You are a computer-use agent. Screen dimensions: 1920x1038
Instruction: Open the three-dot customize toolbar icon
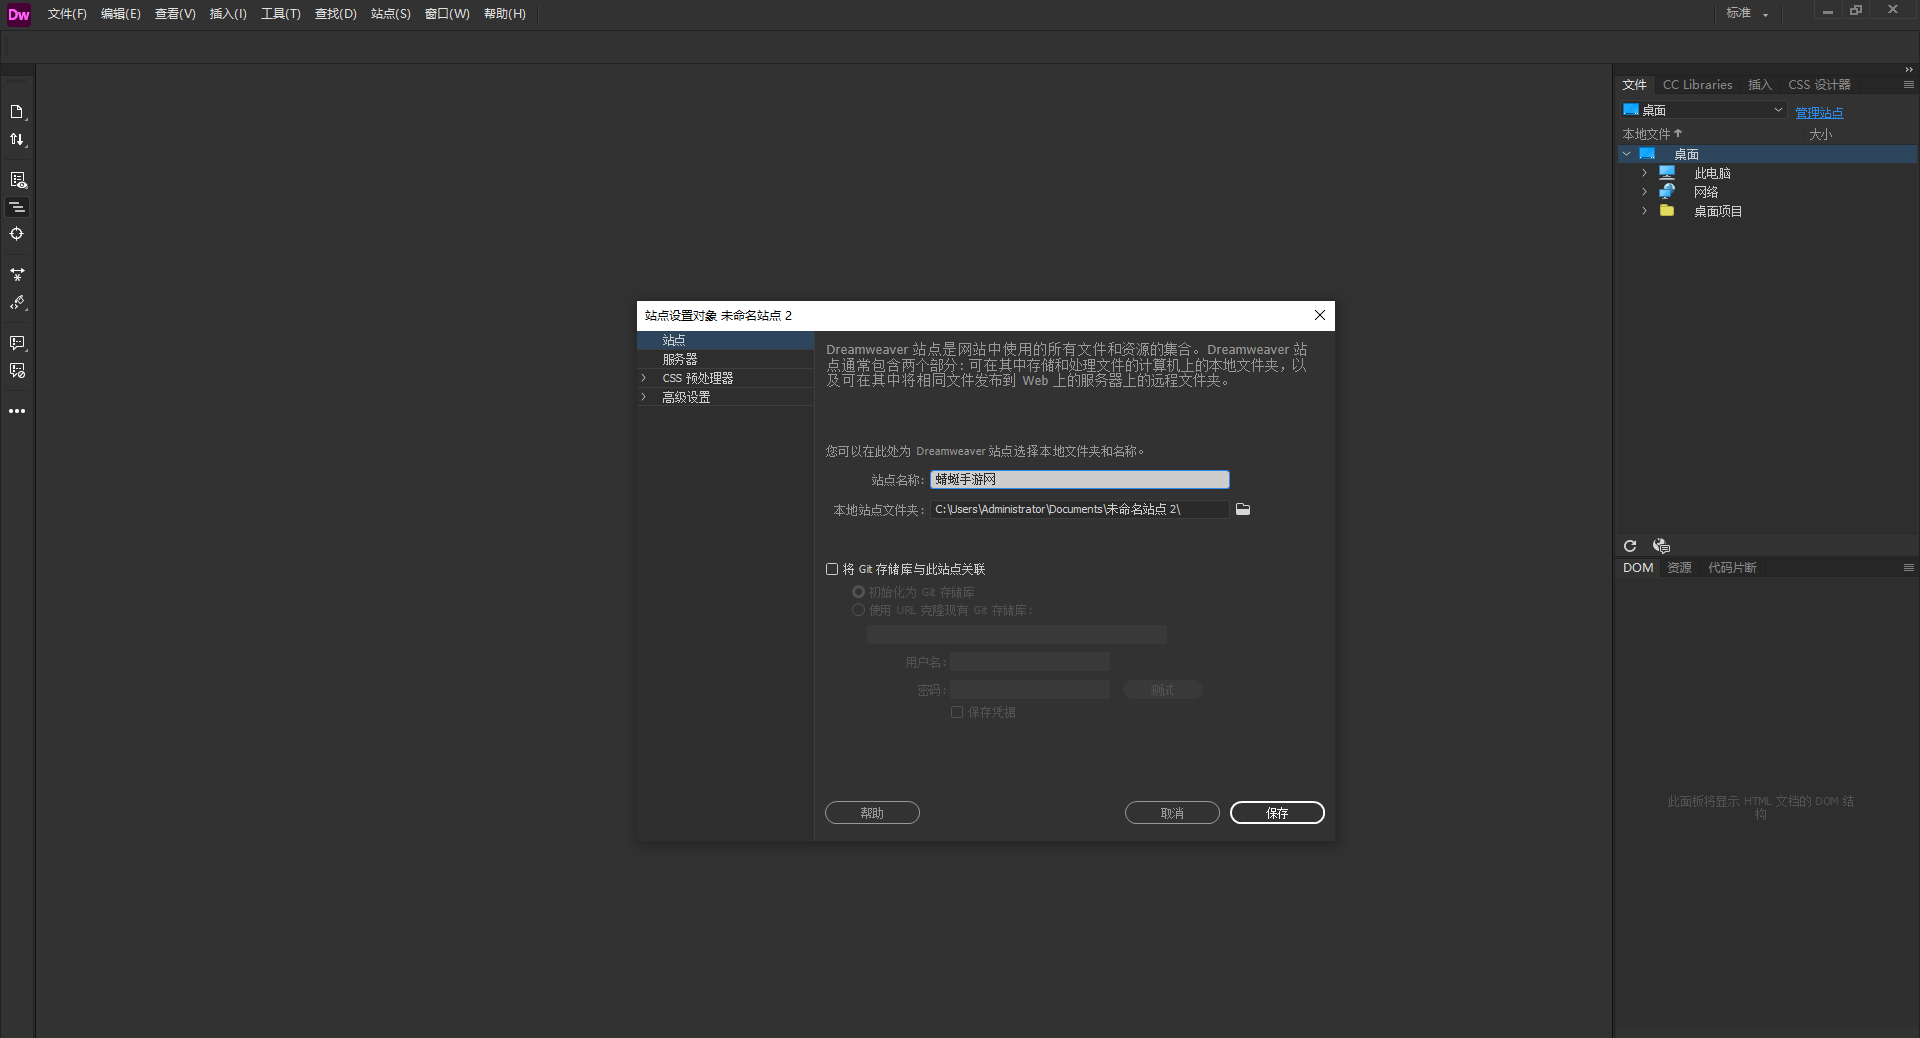(17, 411)
